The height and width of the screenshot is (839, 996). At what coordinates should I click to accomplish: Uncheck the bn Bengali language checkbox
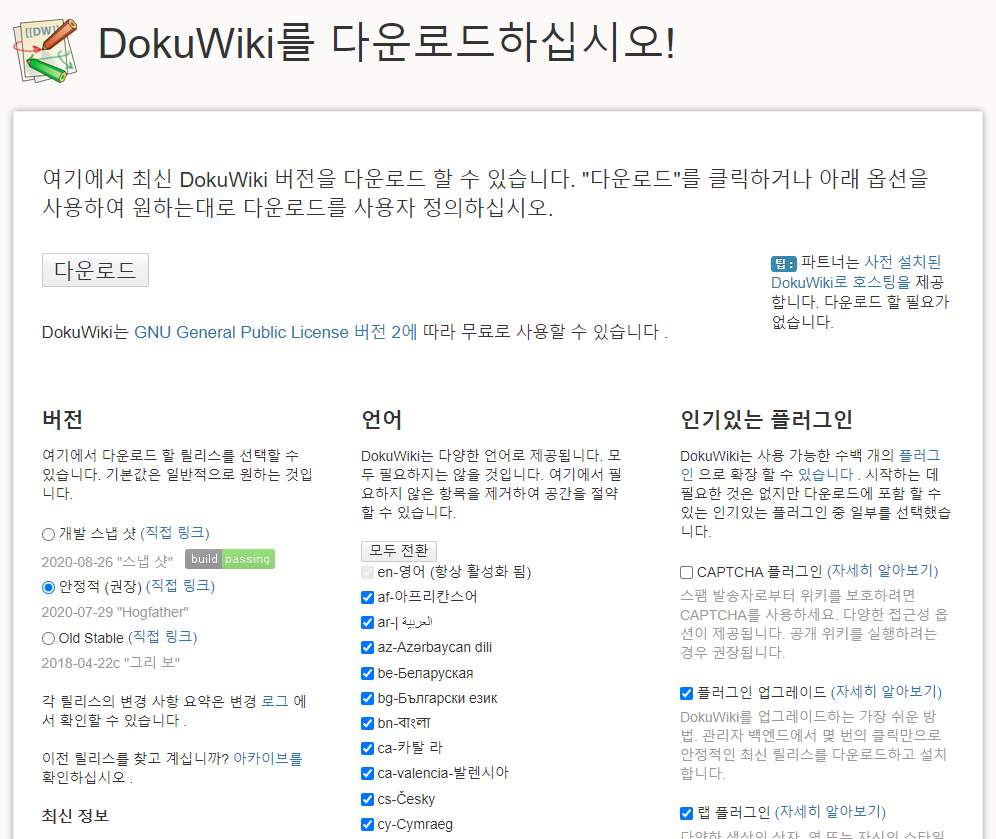pyautogui.click(x=367, y=723)
